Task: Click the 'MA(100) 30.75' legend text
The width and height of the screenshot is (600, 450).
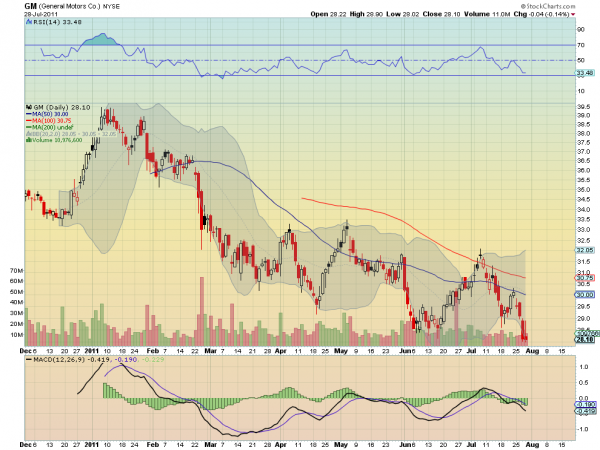Action: click(52, 121)
